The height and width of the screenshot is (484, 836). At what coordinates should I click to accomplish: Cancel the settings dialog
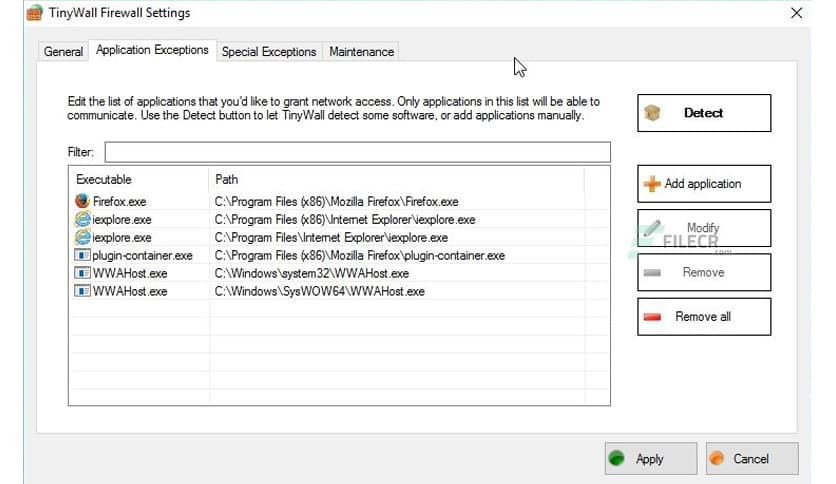[x=752, y=458]
